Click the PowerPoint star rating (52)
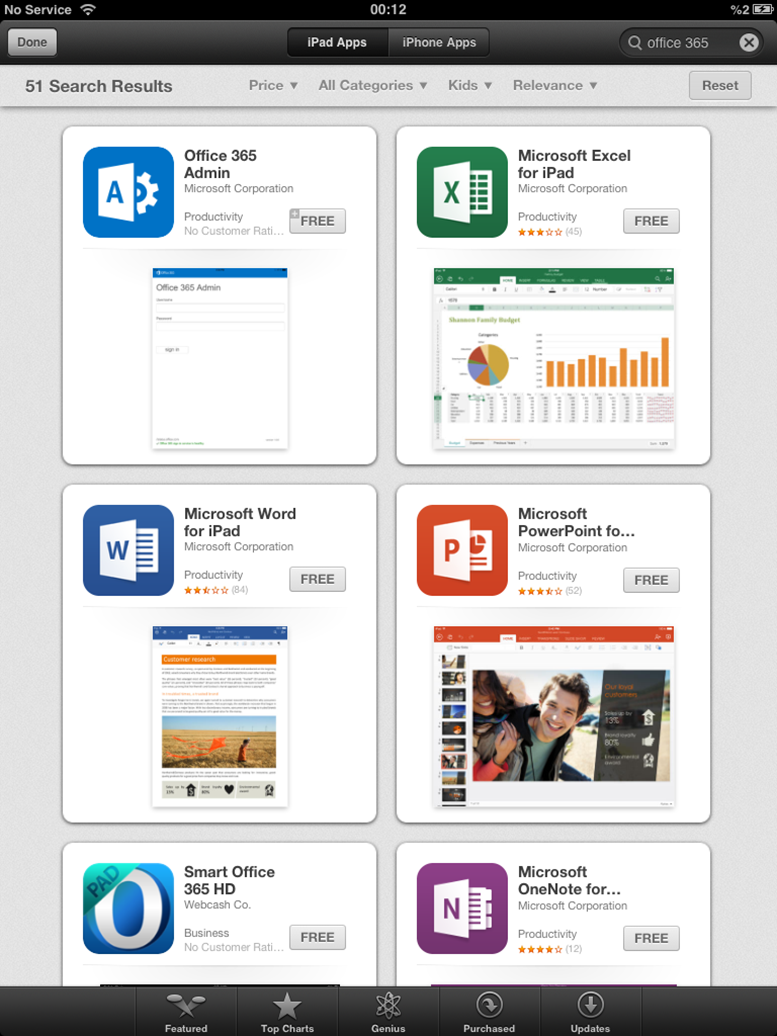The image size is (777, 1036). [x=550, y=591]
